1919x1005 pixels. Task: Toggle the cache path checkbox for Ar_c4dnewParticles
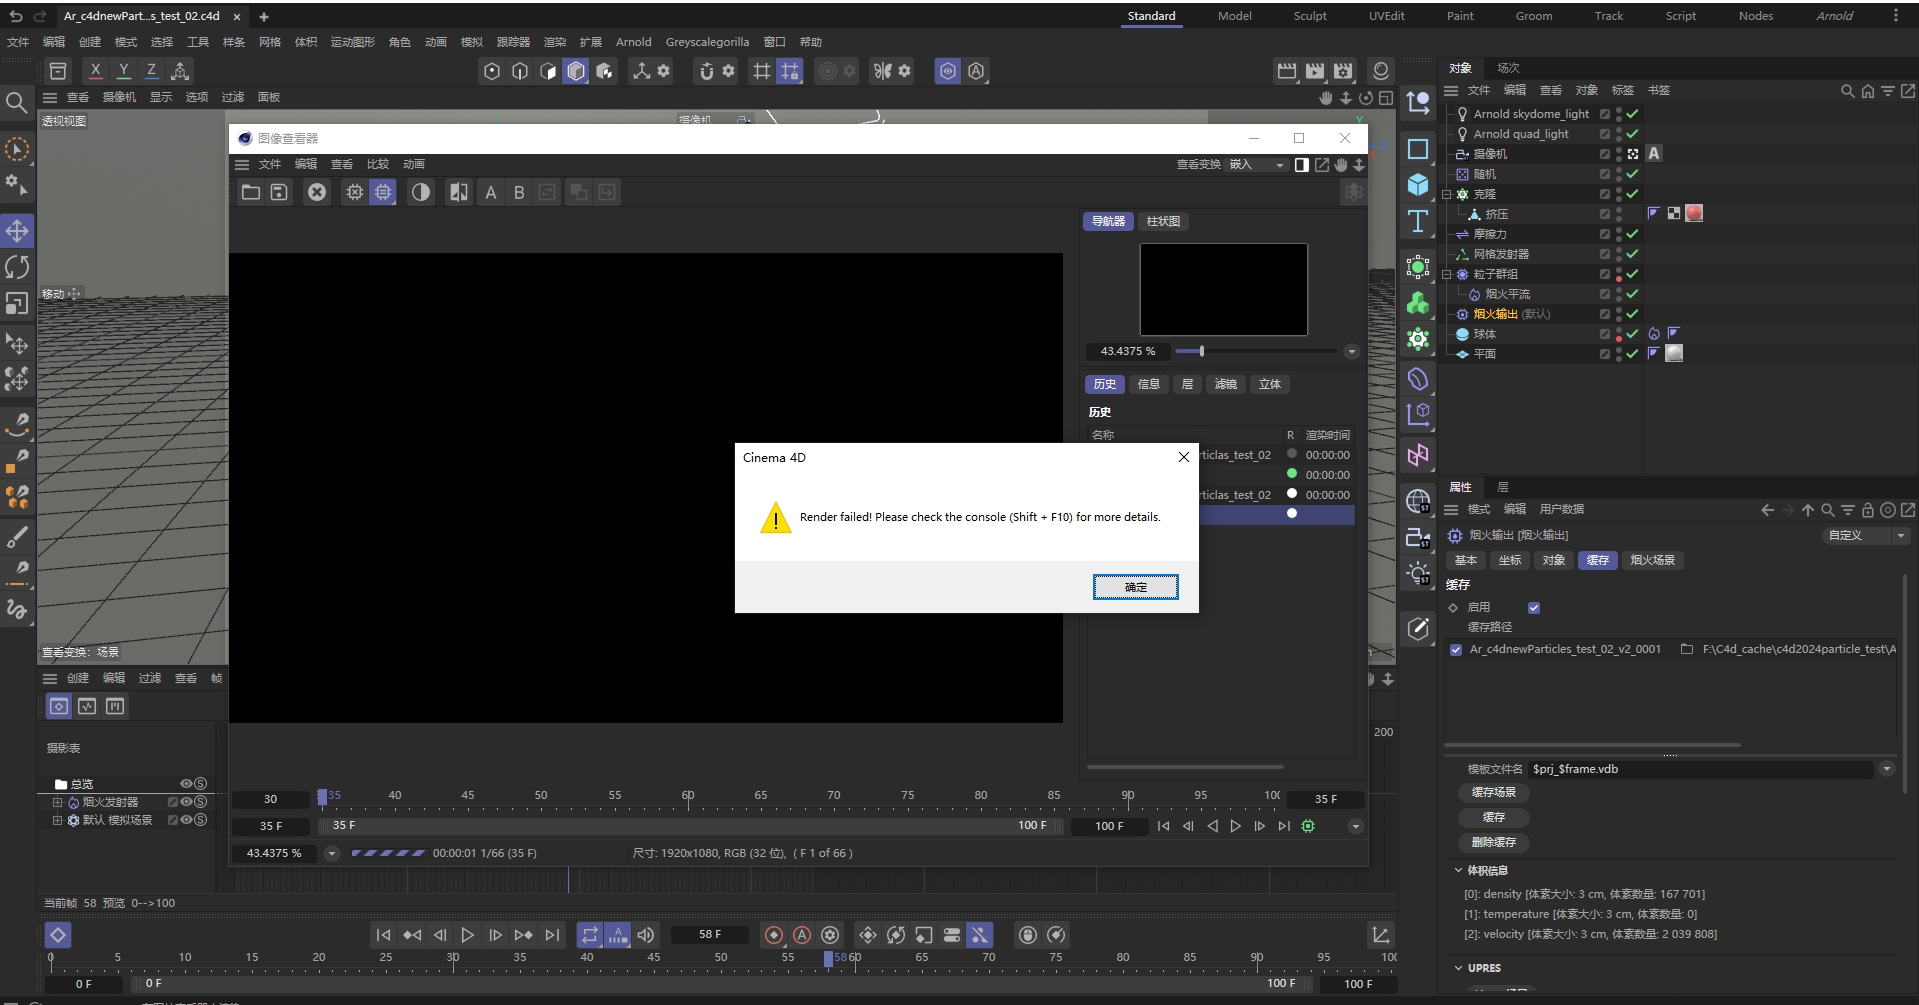pos(1454,649)
